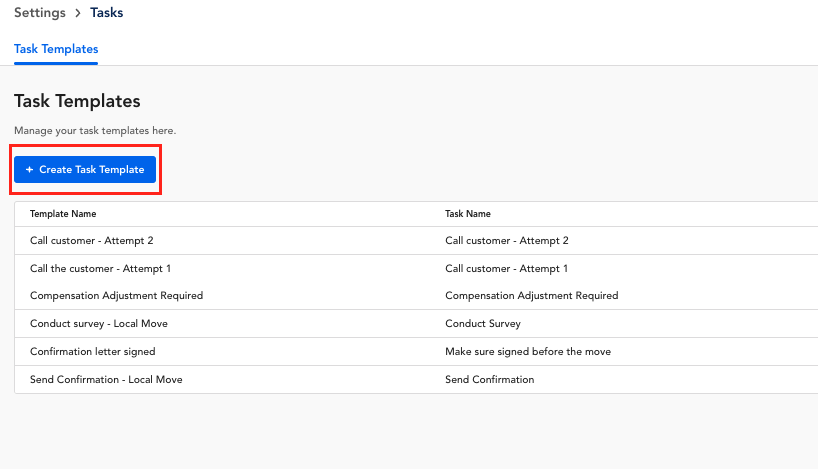Click the Template Name column header
This screenshot has width=818, height=469.
(63, 214)
